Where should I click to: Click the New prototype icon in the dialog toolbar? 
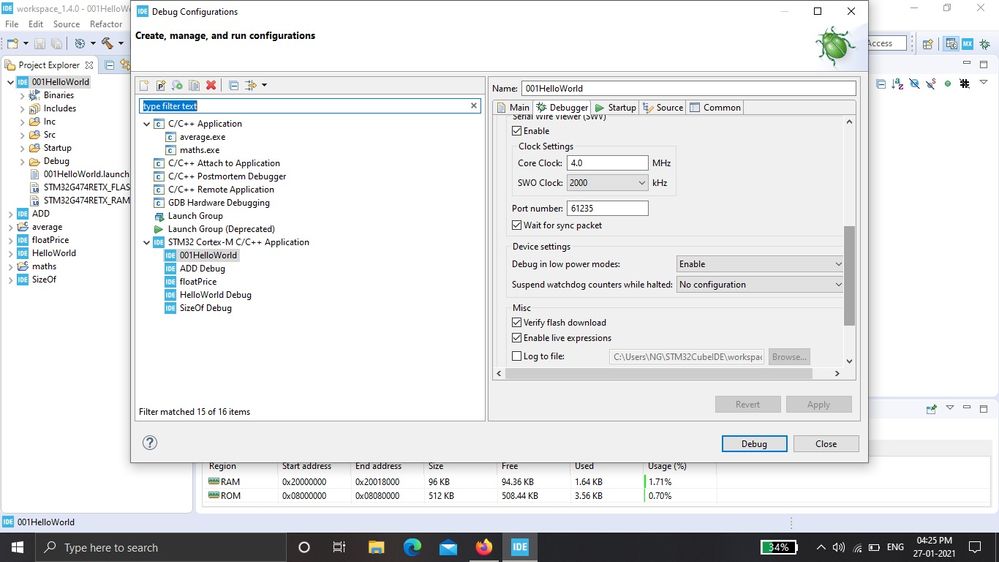pos(161,85)
